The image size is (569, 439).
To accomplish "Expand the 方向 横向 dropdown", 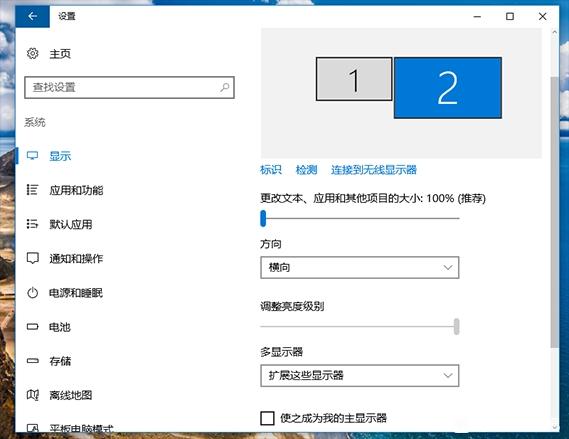I will click(x=360, y=268).
